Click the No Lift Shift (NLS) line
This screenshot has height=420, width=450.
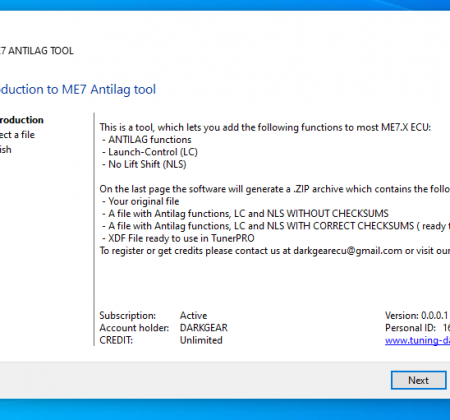point(144,164)
